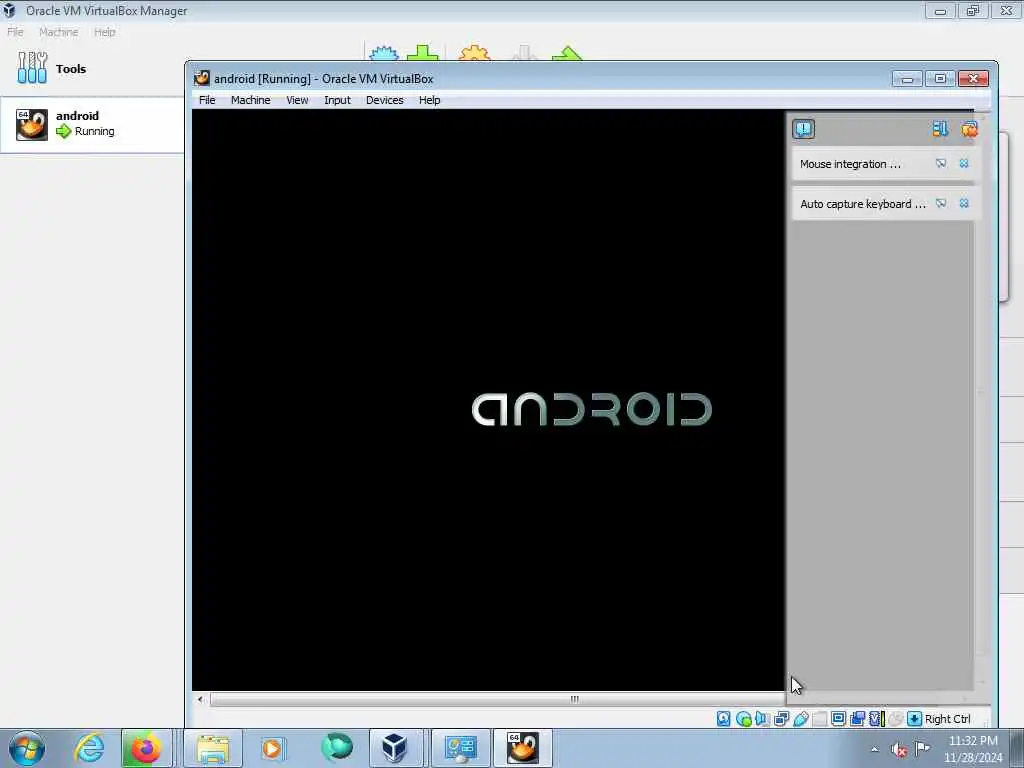Click the display status bar icon

[x=839, y=719]
